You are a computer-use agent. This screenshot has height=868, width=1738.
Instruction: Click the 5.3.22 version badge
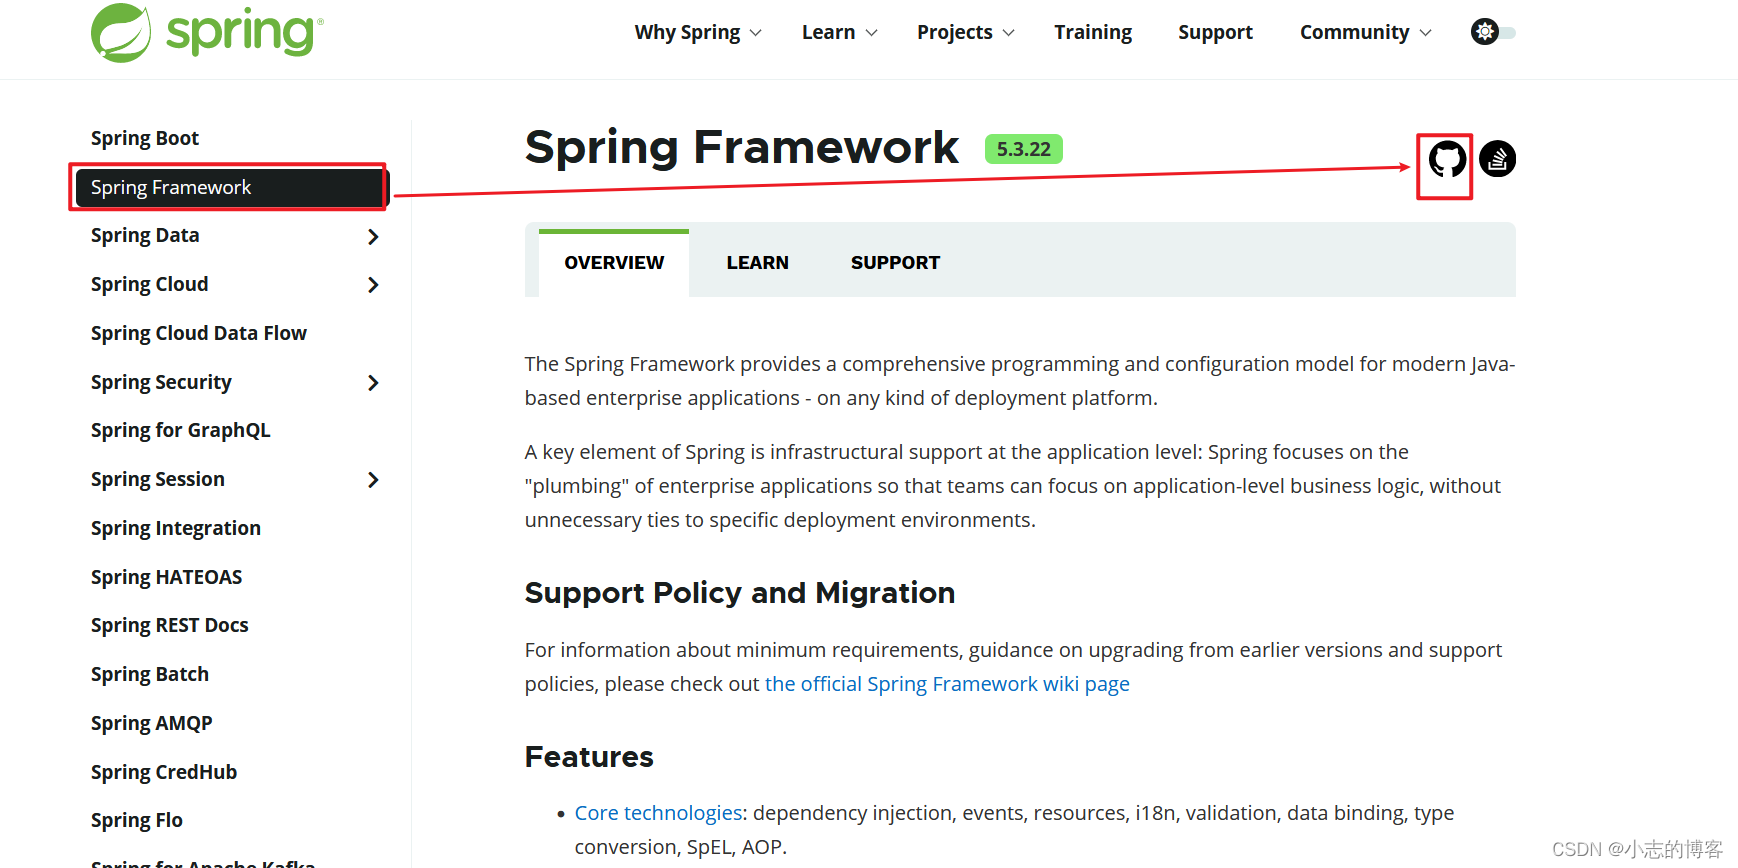tap(1024, 149)
